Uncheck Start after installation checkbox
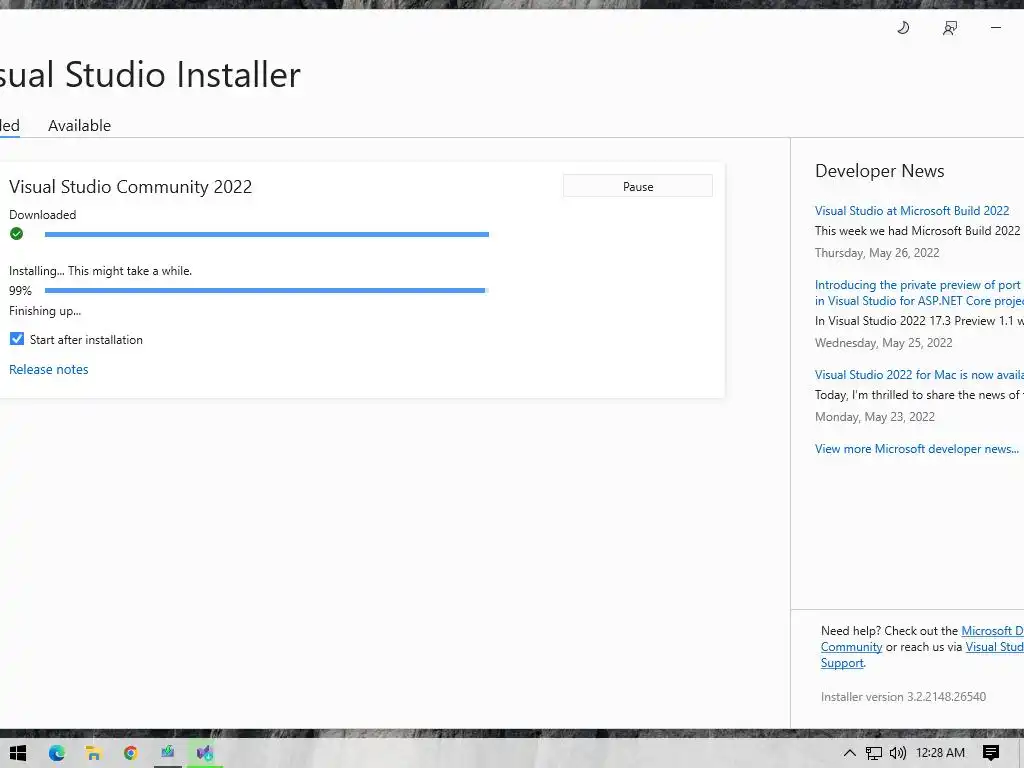 17,339
